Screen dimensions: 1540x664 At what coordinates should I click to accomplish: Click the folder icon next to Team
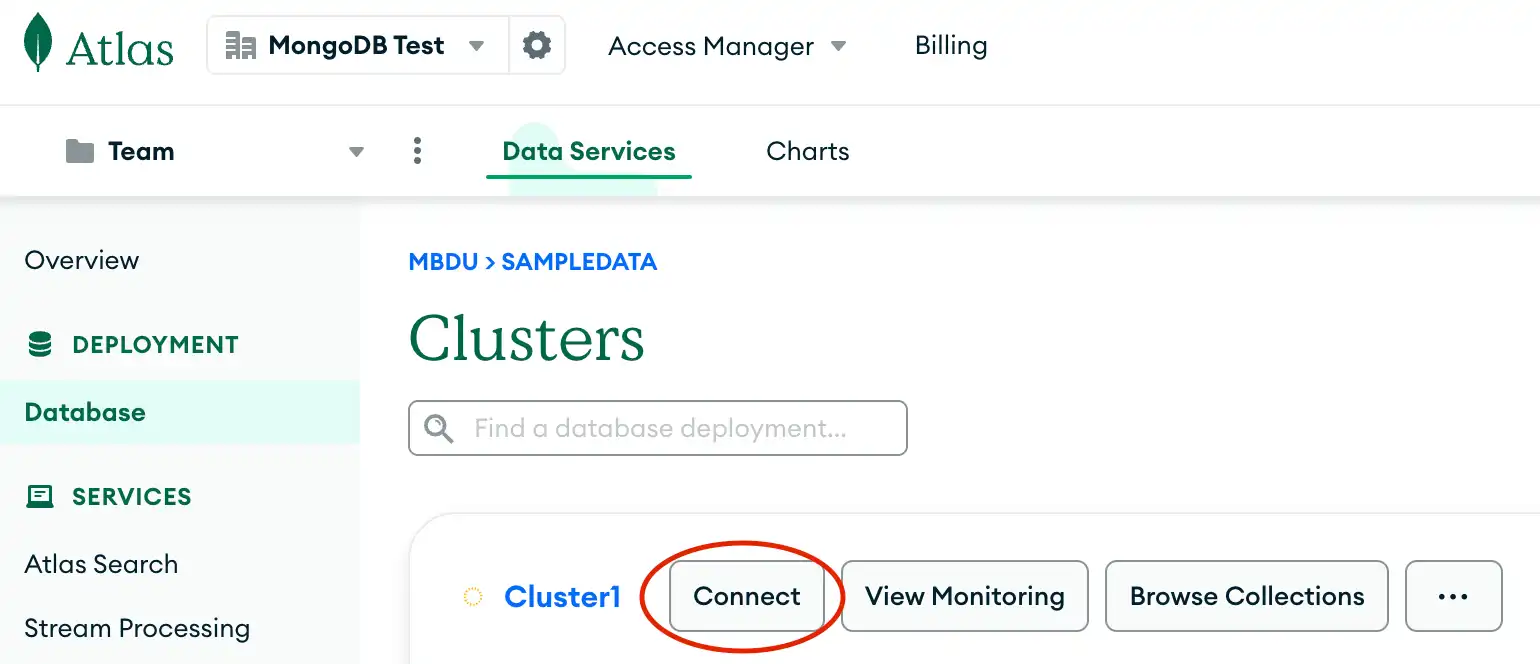79,150
